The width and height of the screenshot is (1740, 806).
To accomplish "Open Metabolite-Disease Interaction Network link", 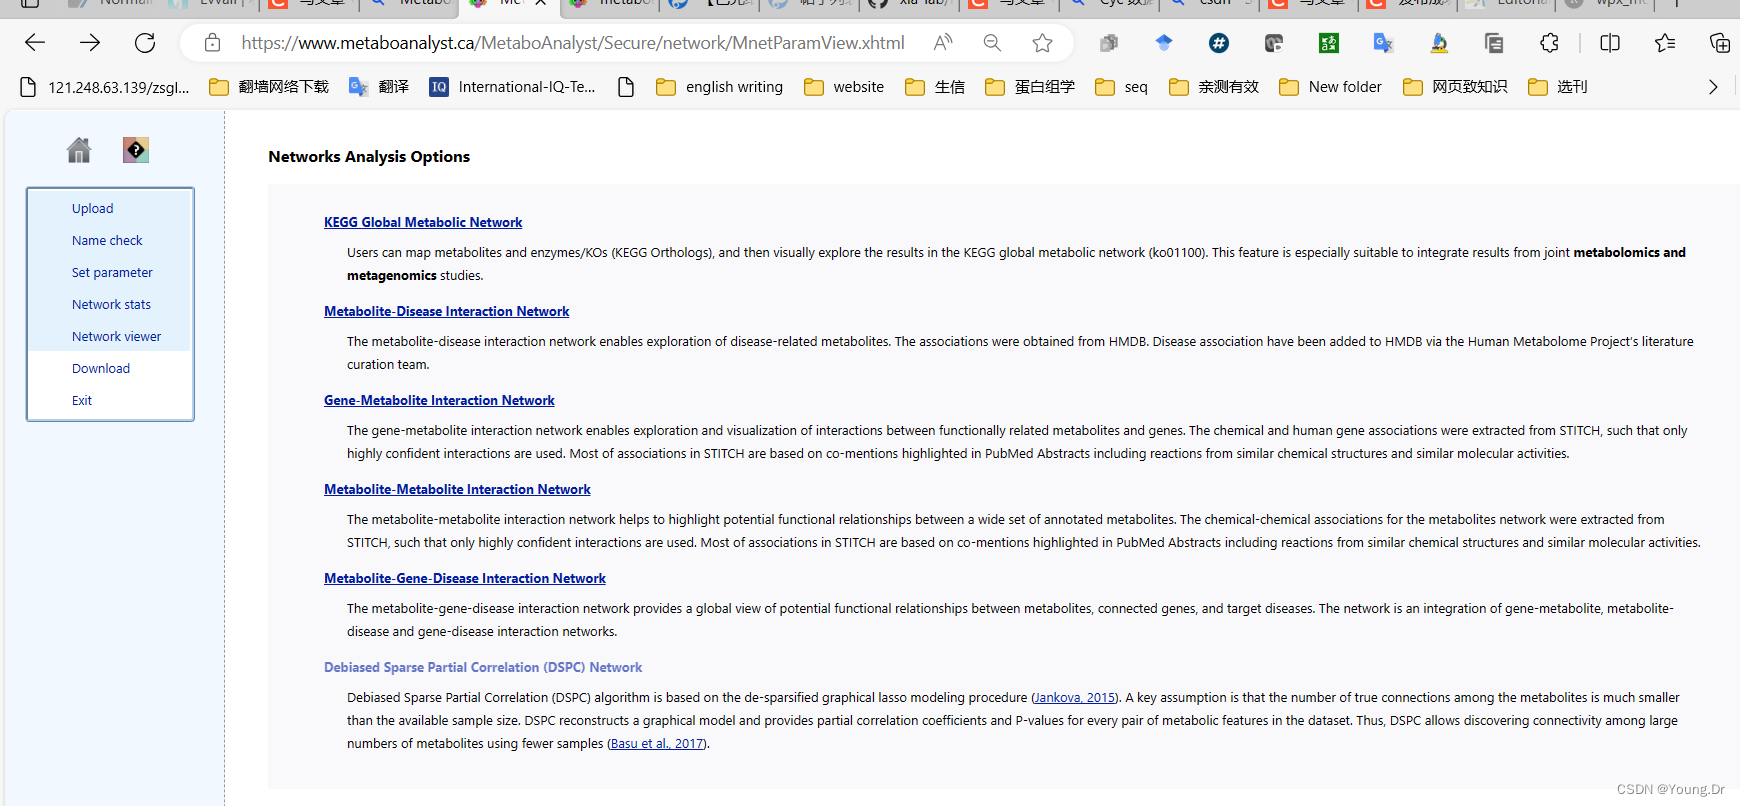I will click(446, 311).
